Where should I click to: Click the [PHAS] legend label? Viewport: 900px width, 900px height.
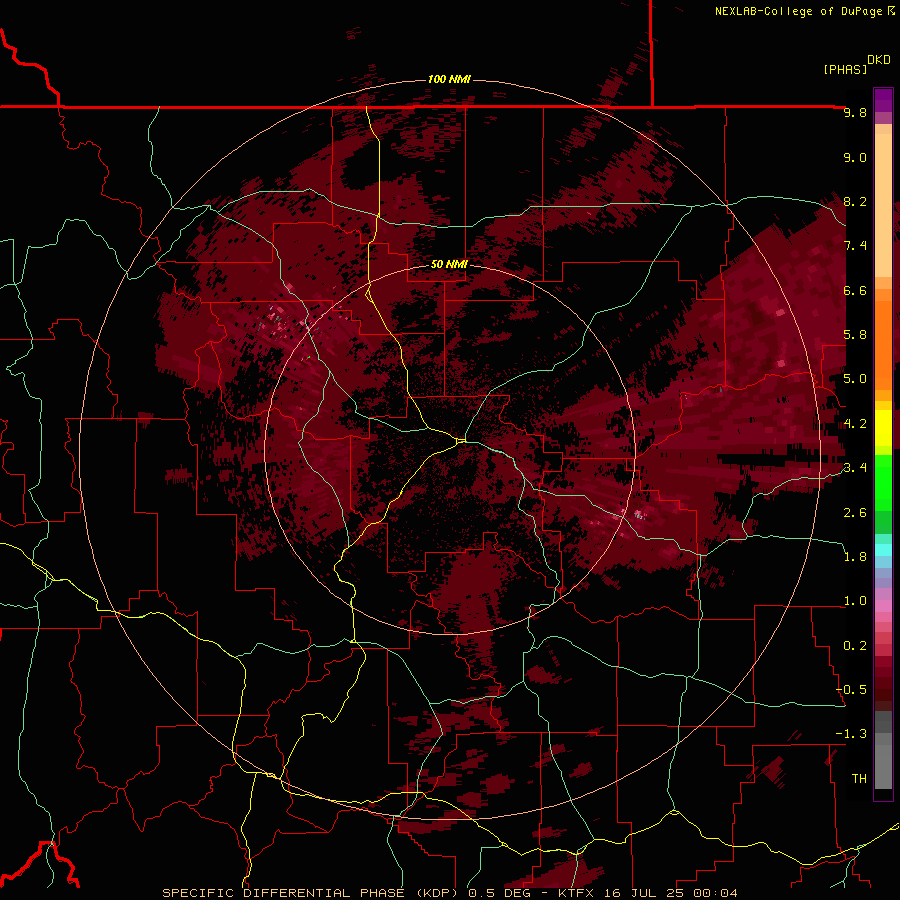click(845, 70)
